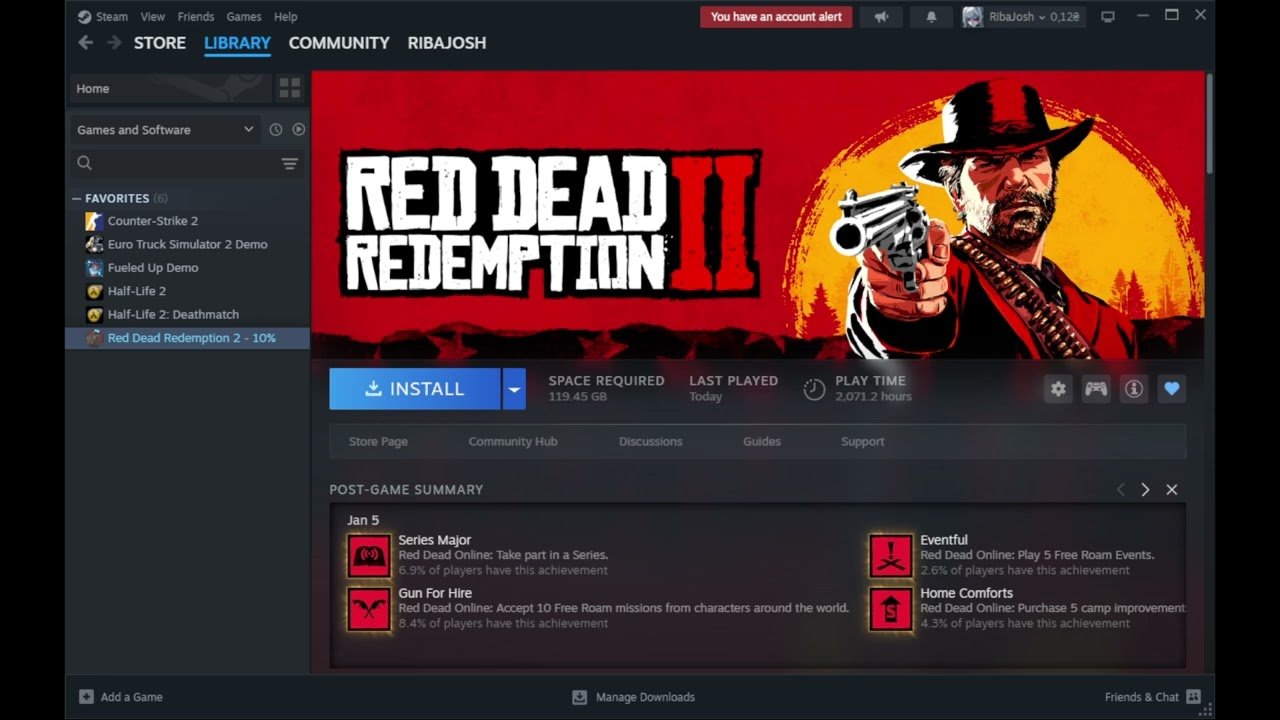Open Games and Software dropdown

(165, 130)
